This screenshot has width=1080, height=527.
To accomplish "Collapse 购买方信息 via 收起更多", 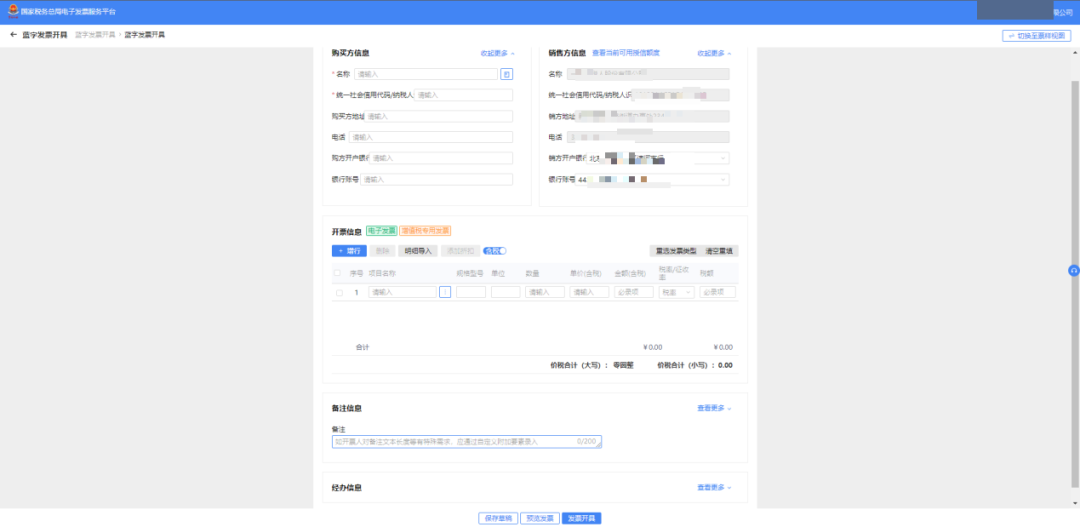I will [x=497, y=53].
